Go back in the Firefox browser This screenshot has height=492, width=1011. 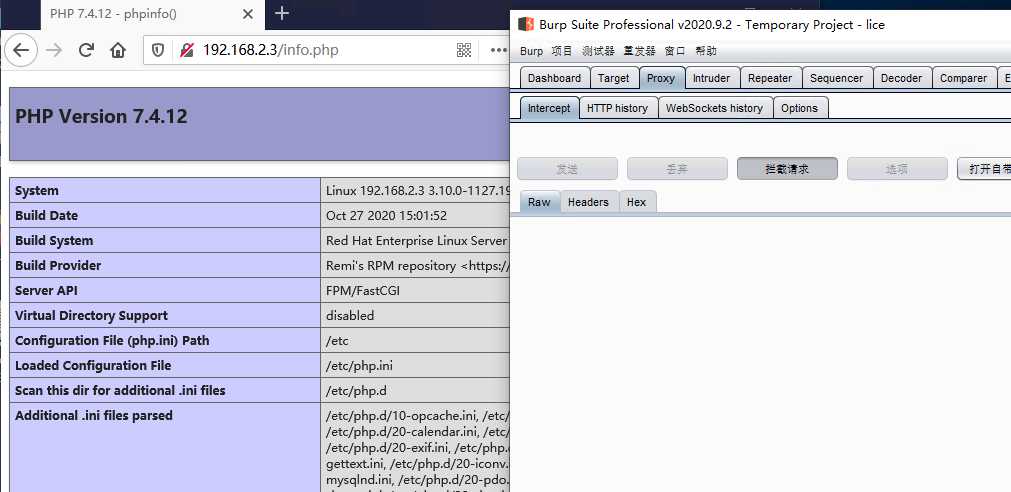21,50
